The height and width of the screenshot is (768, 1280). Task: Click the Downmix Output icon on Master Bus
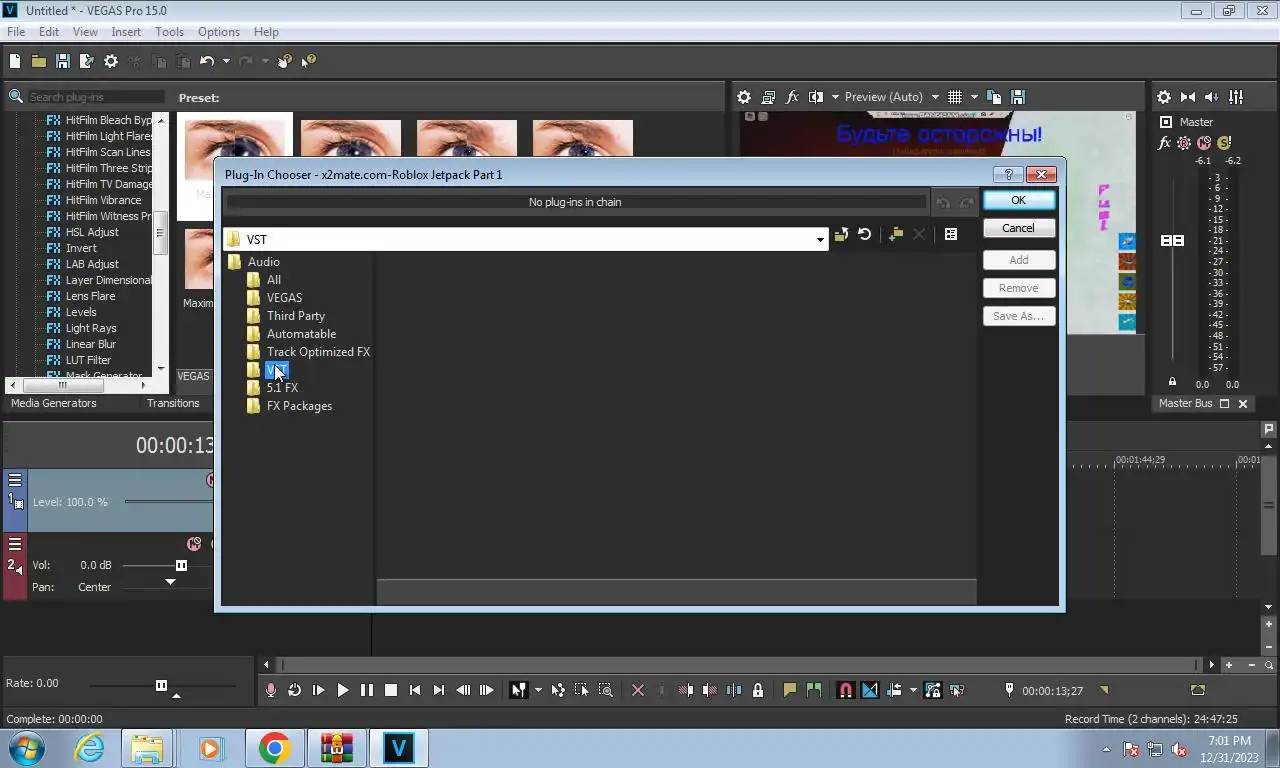coord(1188,97)
